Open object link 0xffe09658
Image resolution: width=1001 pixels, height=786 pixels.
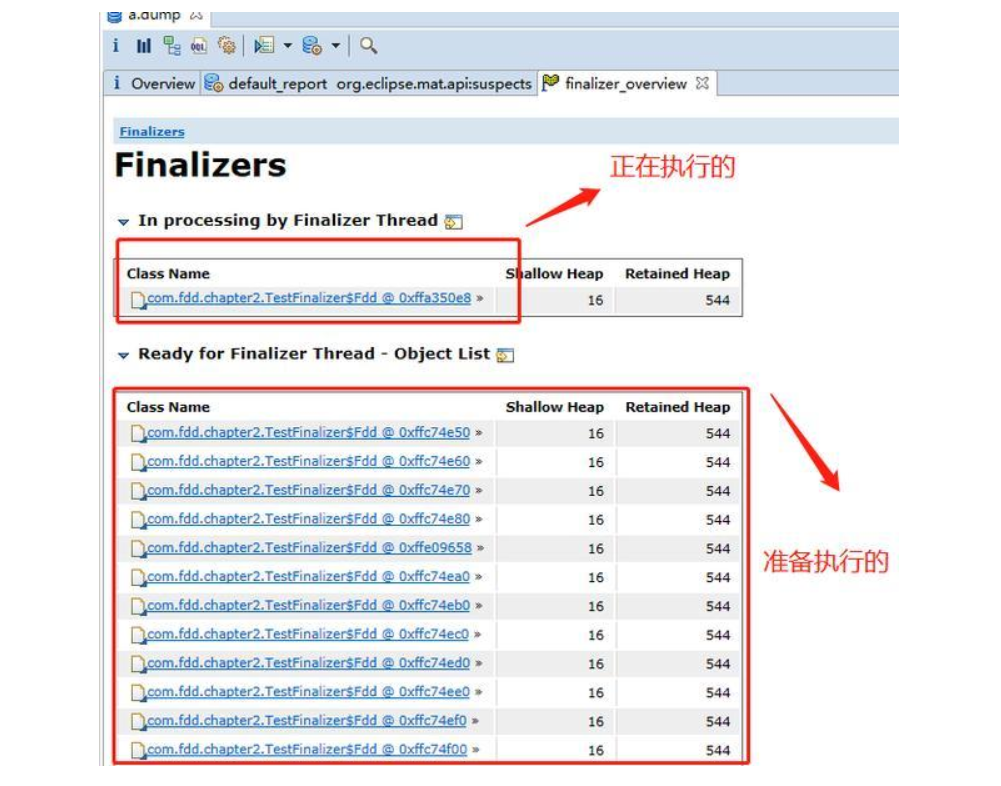tap(309, 548)
